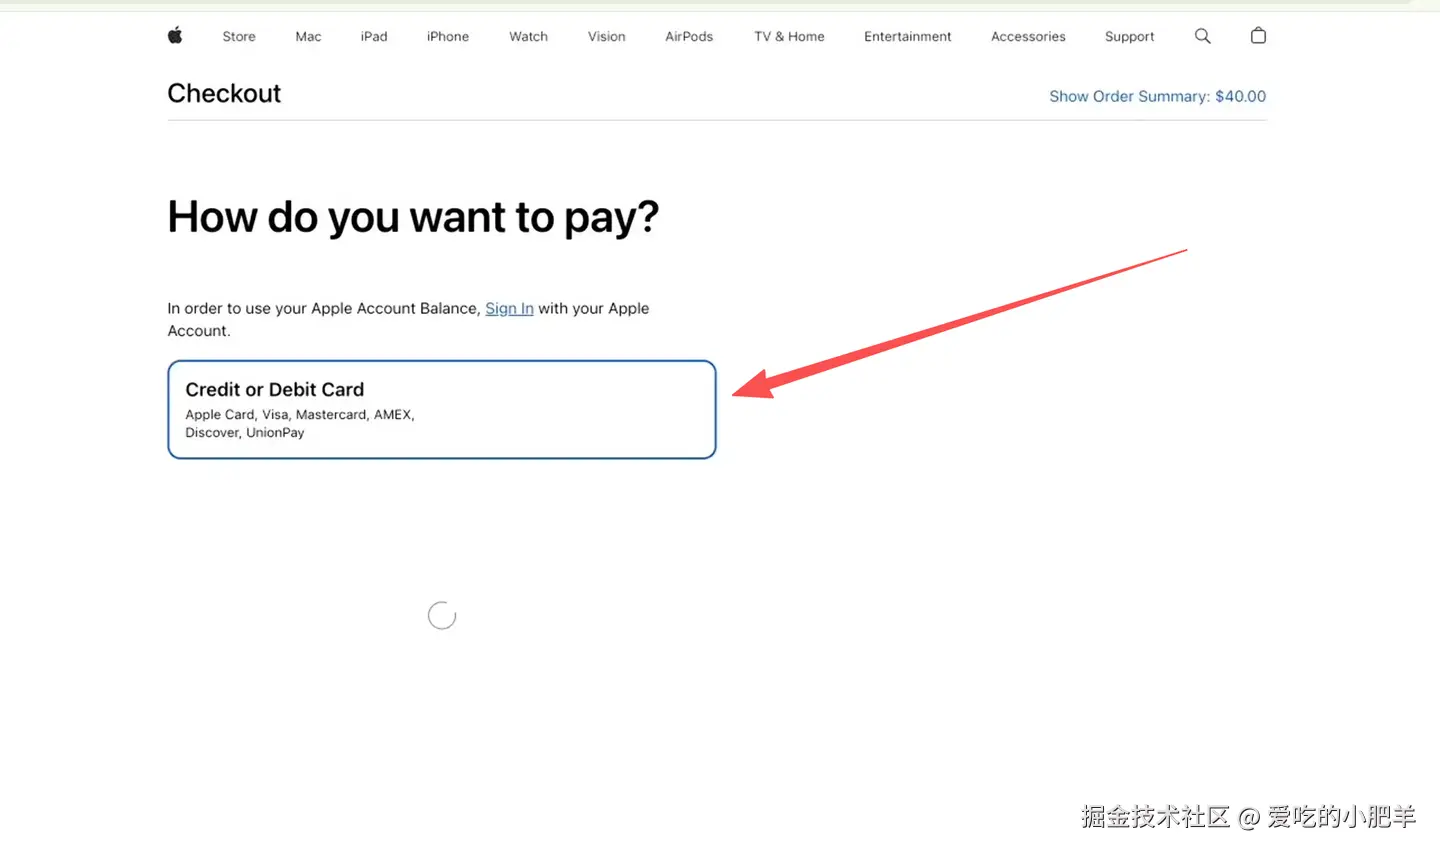The width and height of the screenshot is (1440, 854).
Task: Select AirPods in the top navigation
Action: pyautogui.click(x=689, y=36)
